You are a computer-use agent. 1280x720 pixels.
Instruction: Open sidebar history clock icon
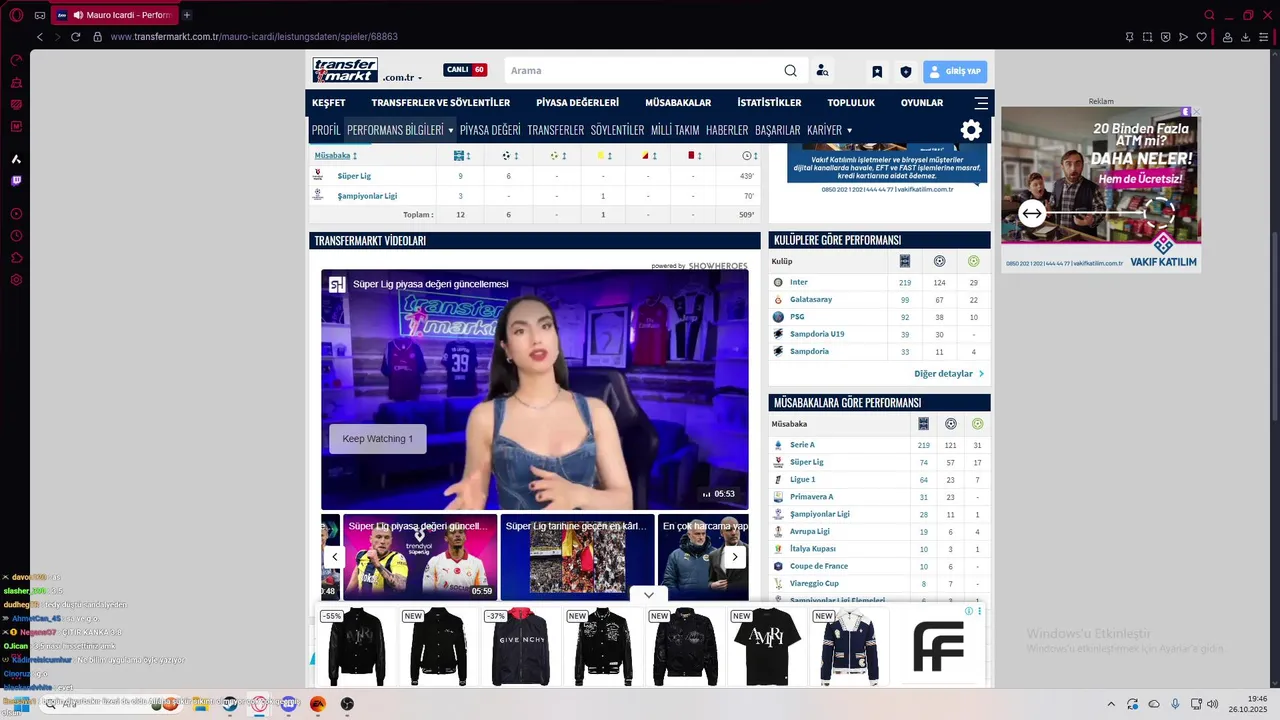(16, 236)
